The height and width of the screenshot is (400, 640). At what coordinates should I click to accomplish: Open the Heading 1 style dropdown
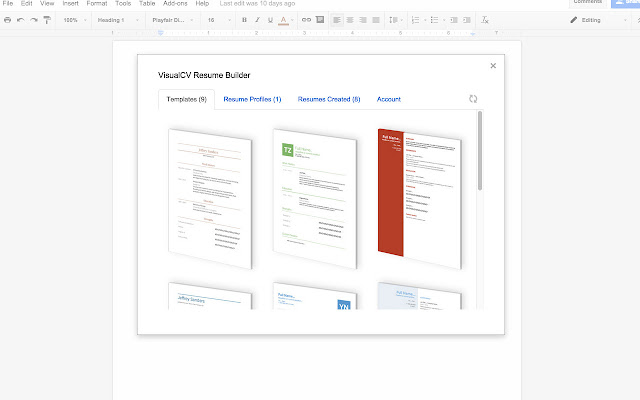pos(118,20)
